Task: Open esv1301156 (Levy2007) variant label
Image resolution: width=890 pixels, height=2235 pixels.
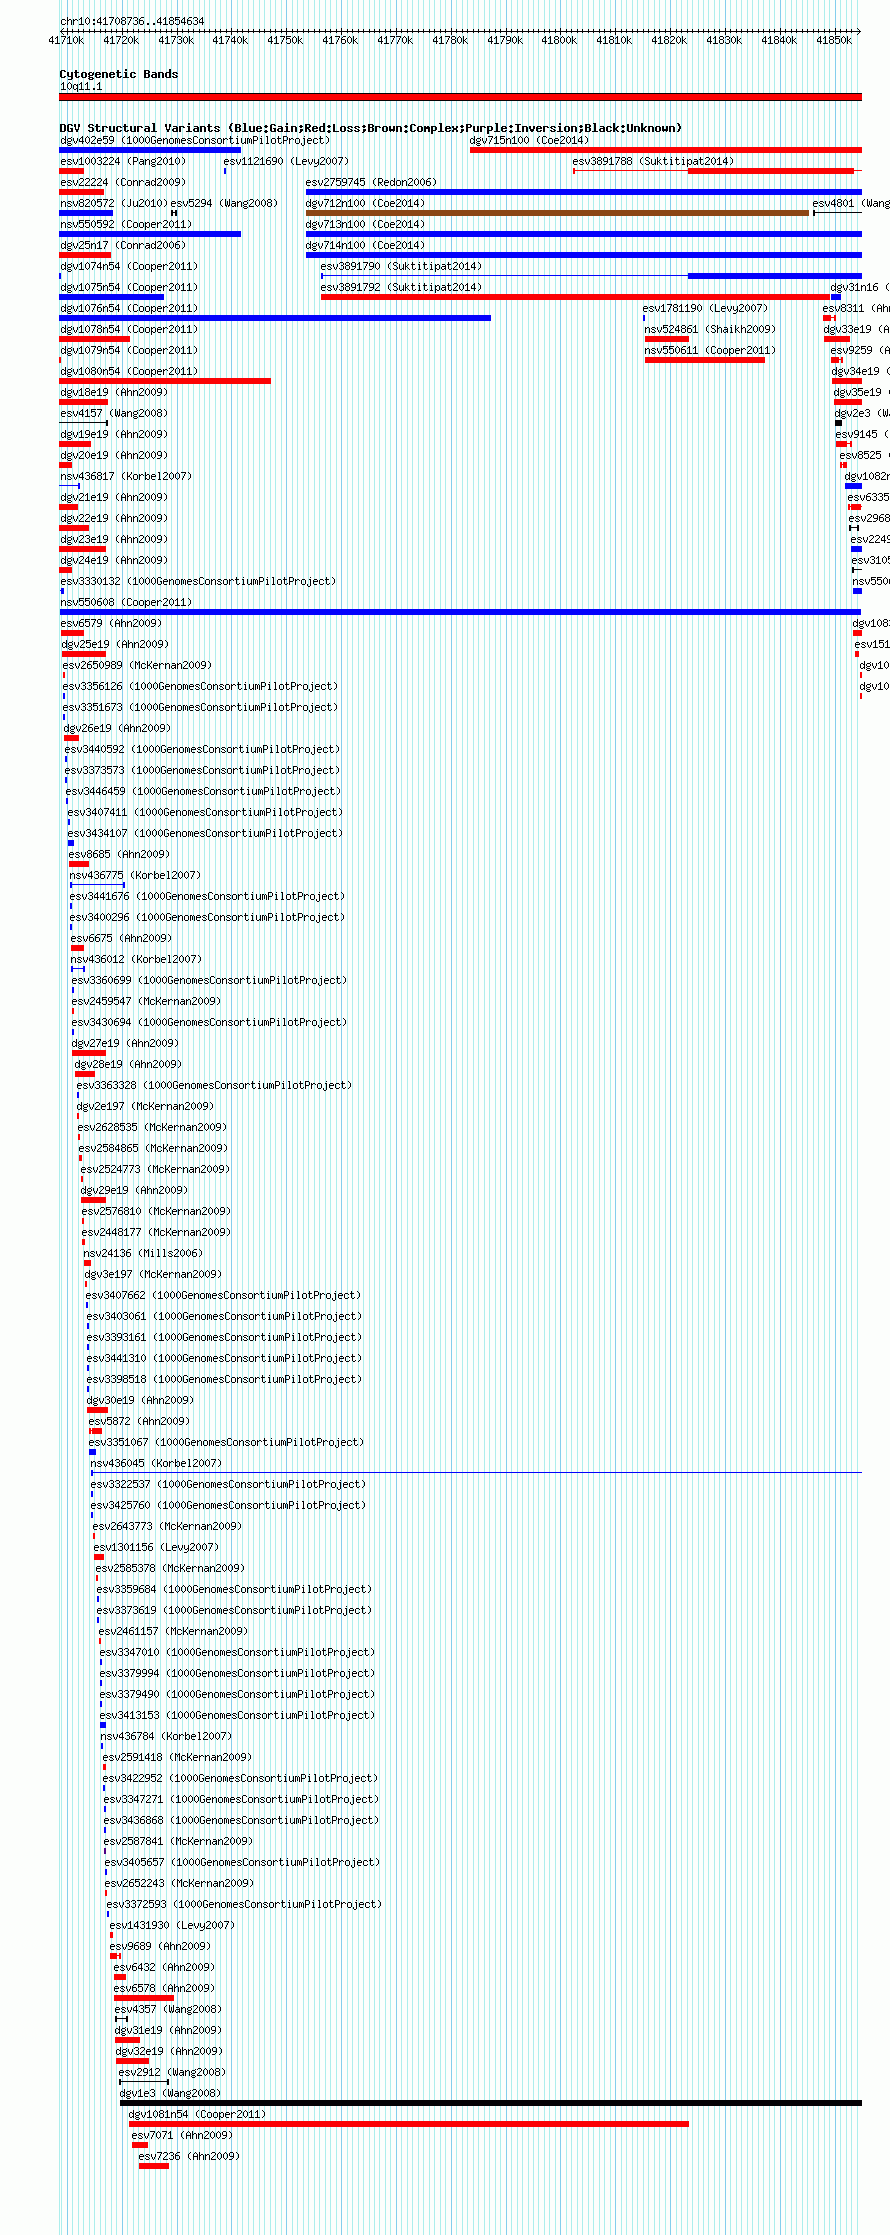Action: click(156, 1547)
